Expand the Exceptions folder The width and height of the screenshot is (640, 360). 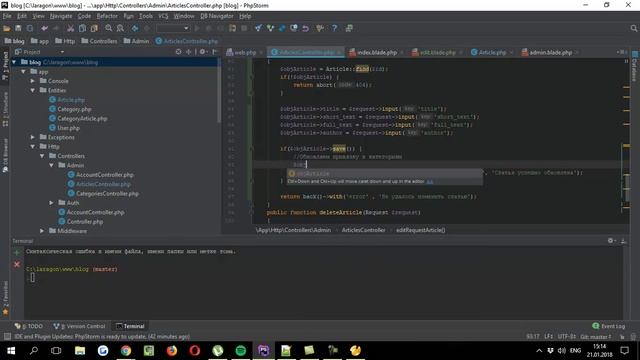point(33,137)
